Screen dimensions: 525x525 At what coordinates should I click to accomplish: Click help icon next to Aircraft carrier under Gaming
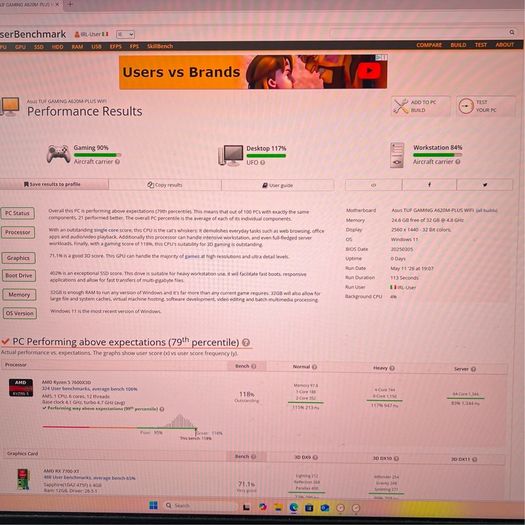coord(118,161)
